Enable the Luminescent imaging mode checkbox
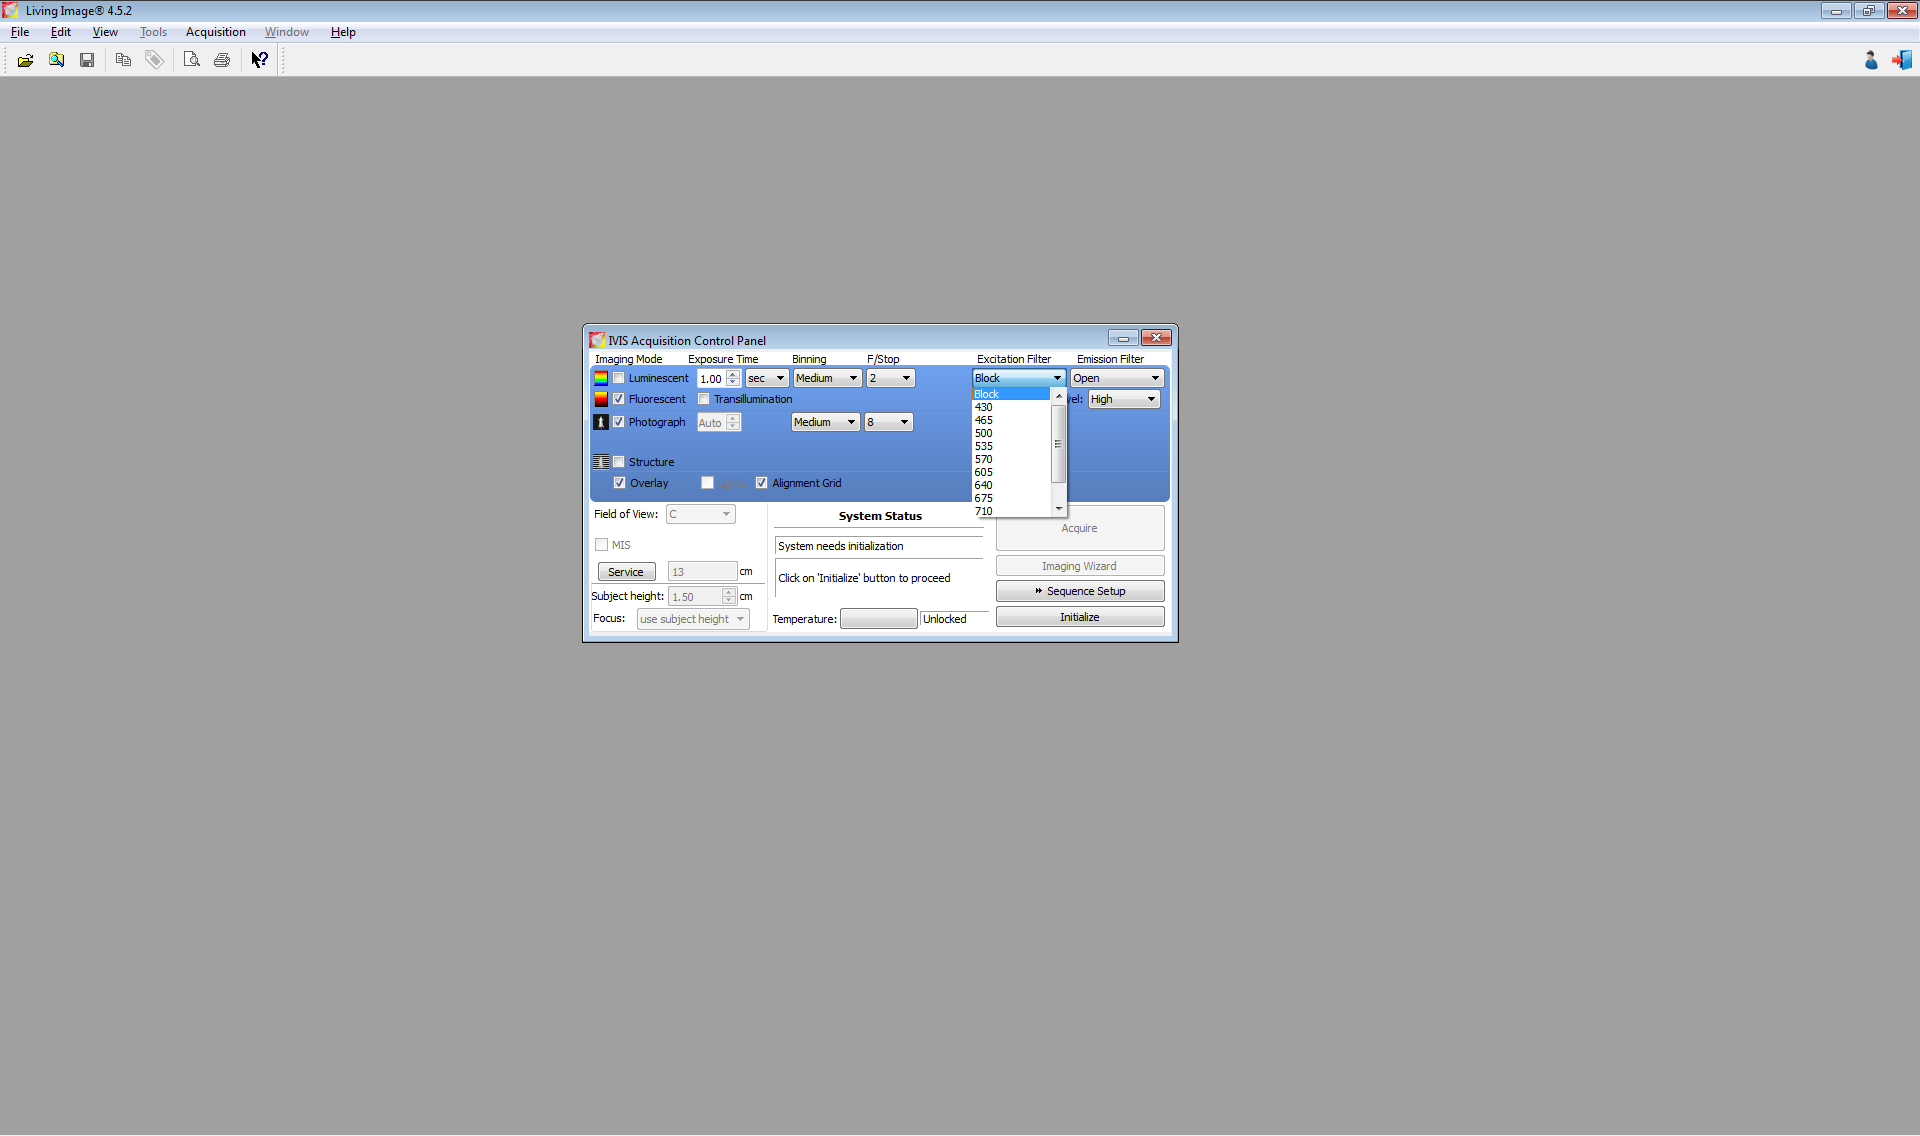 [619, 378]
